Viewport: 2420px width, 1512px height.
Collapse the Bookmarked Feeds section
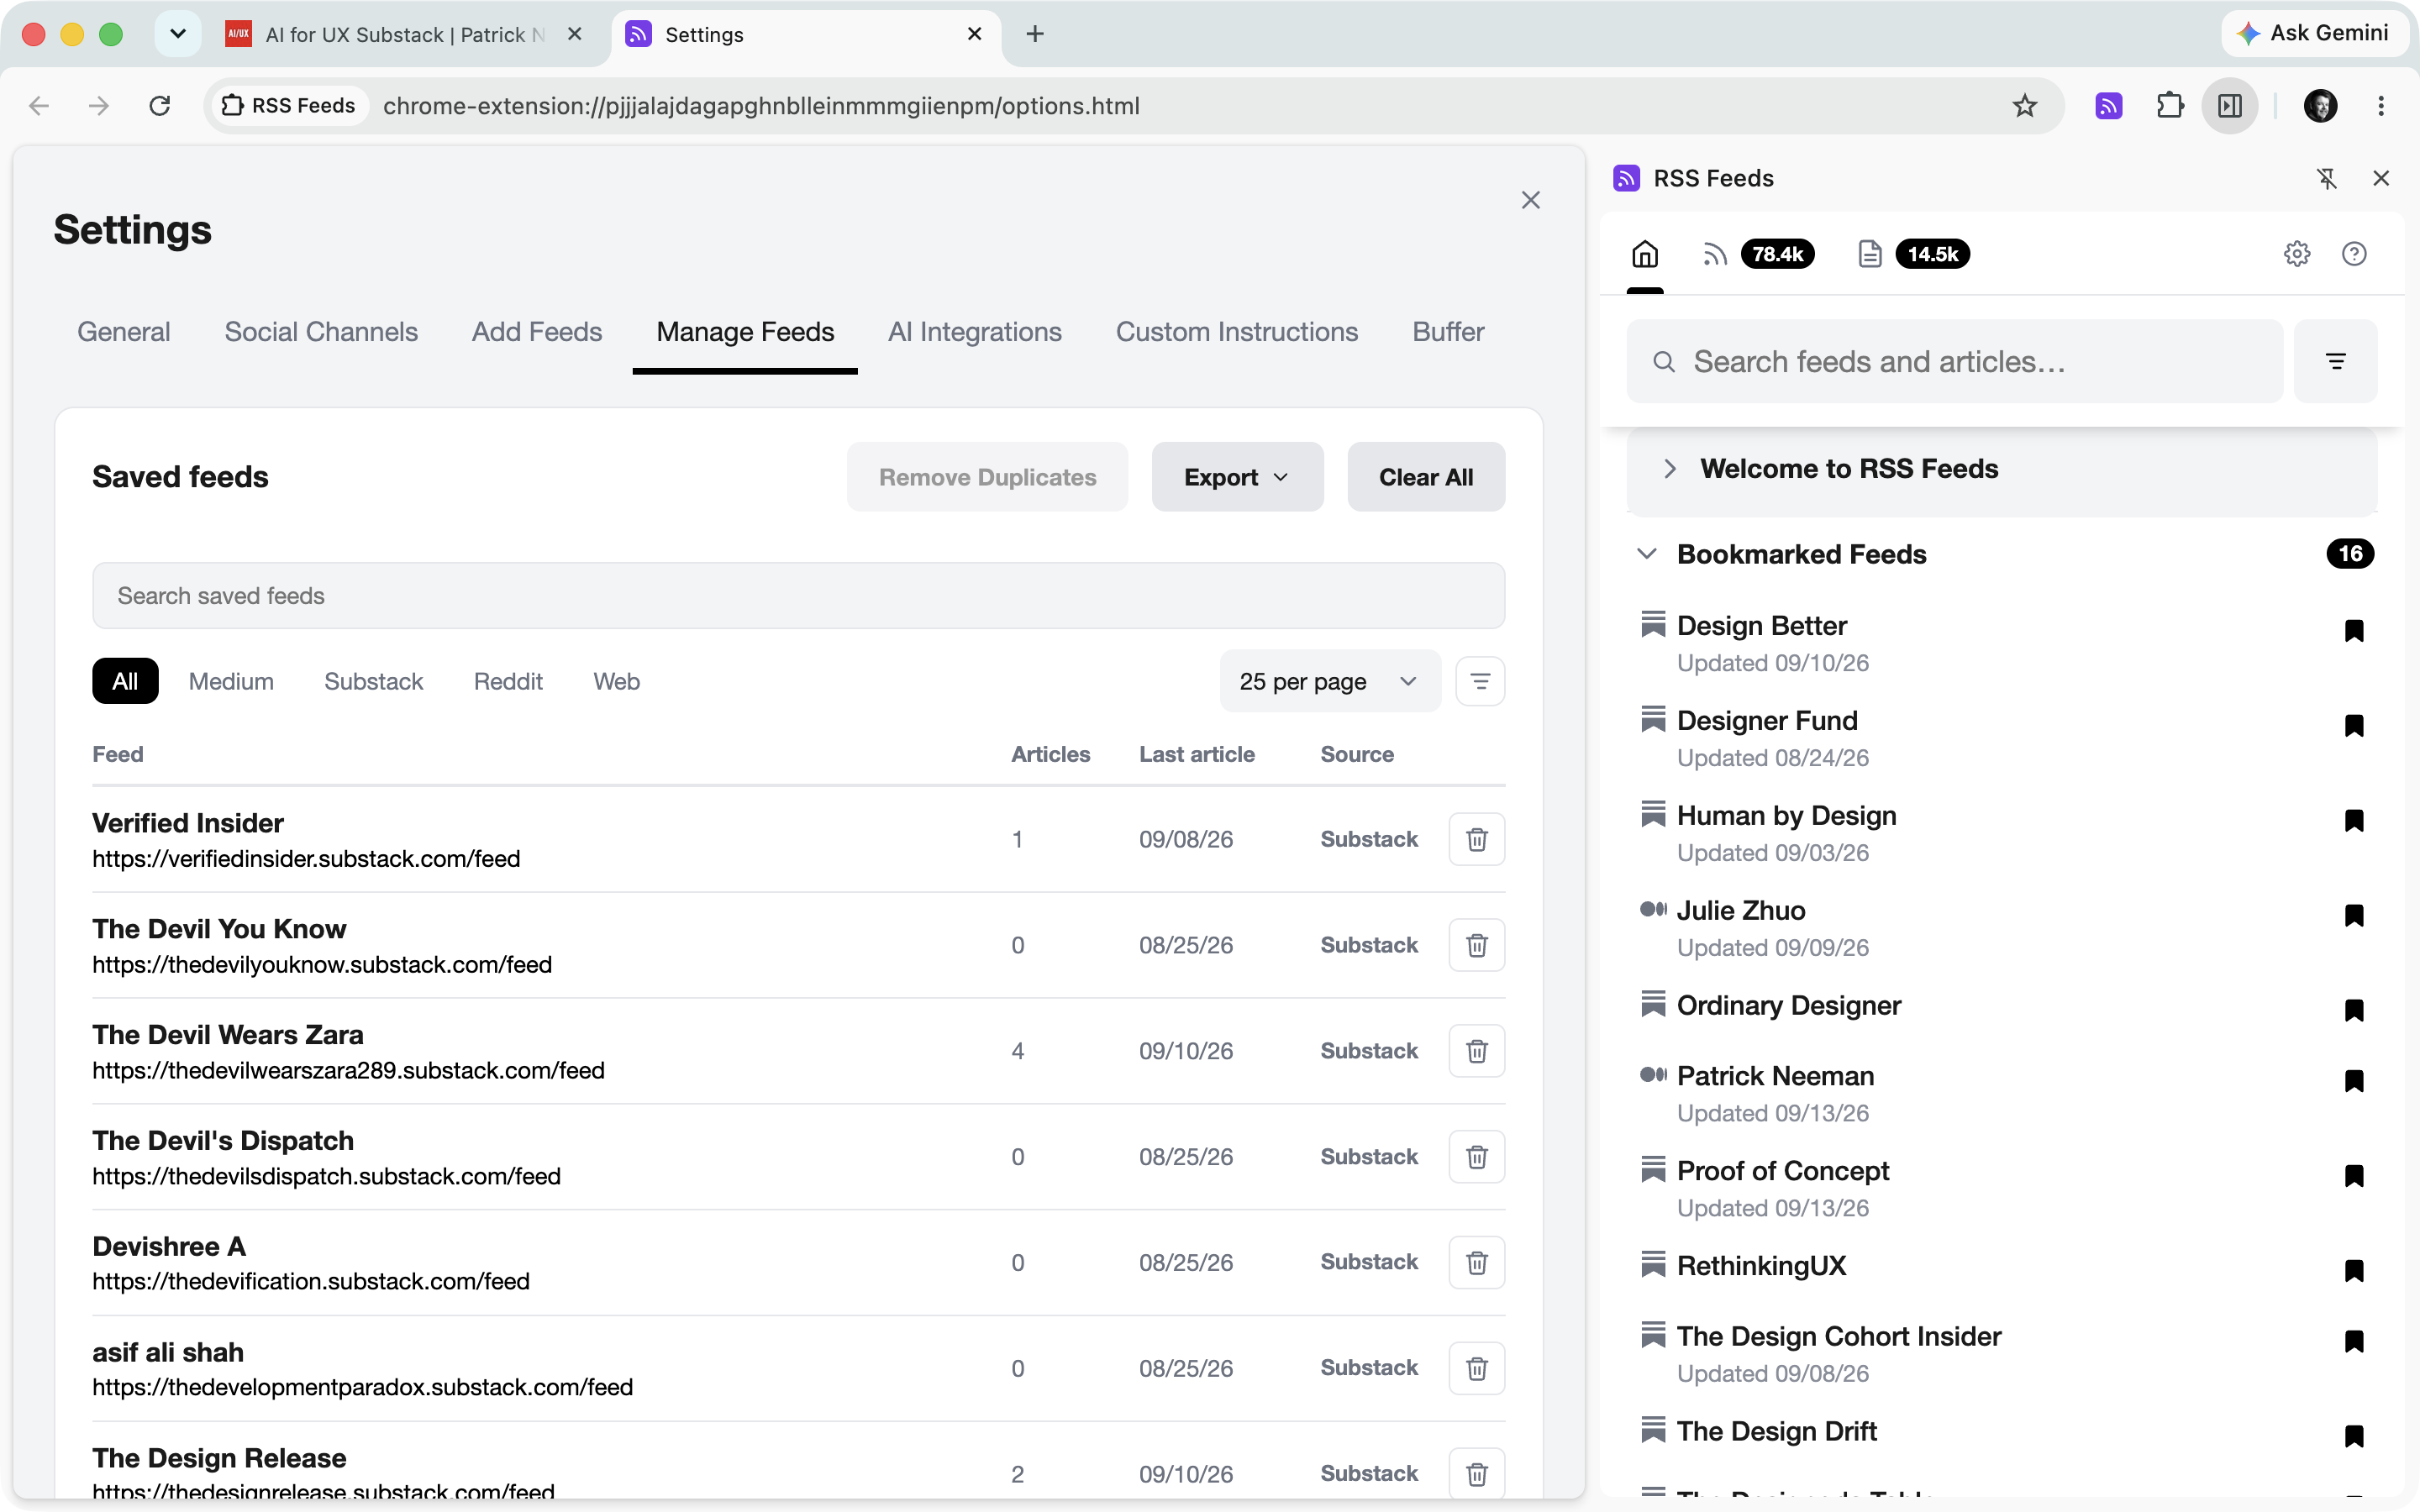click(1647, 554)
